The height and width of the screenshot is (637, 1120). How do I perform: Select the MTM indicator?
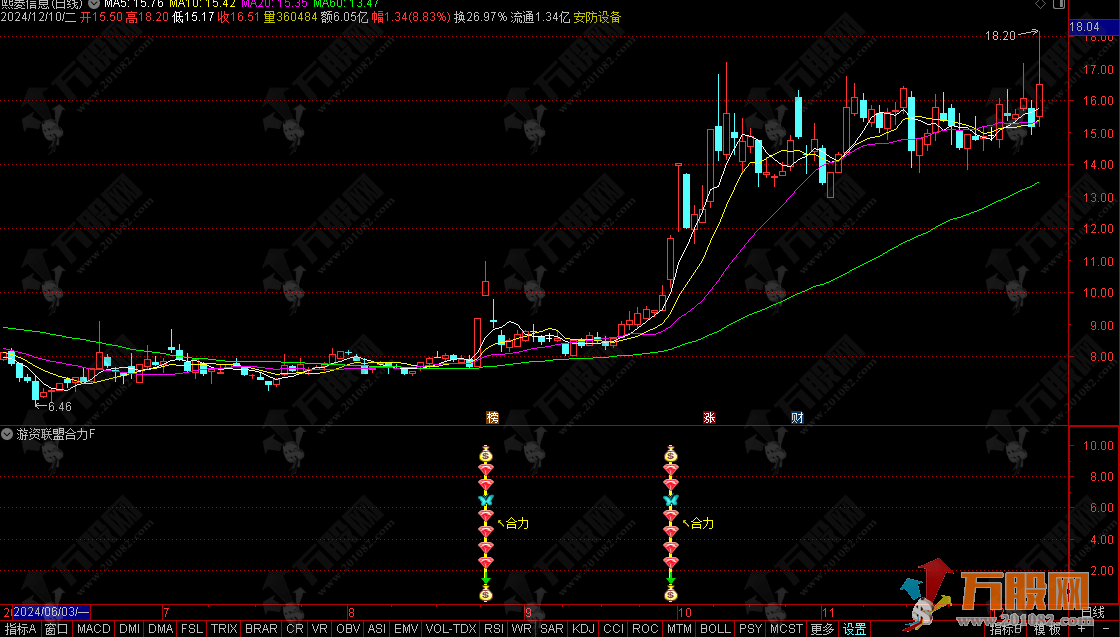click(679, 629)
